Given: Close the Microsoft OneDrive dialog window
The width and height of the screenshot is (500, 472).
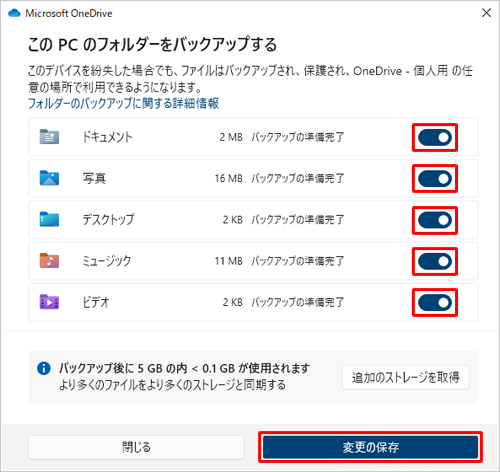Looking at the screenshot, I should [x=486, y=13].
